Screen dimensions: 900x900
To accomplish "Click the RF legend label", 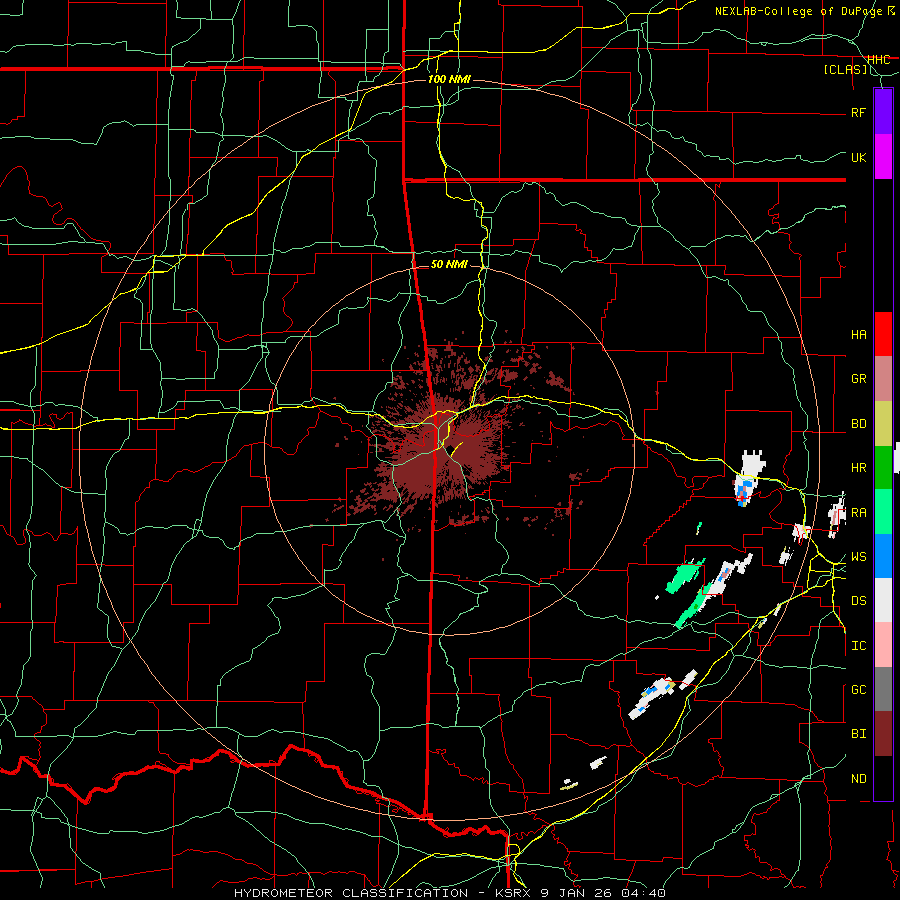I will point(858,112).
